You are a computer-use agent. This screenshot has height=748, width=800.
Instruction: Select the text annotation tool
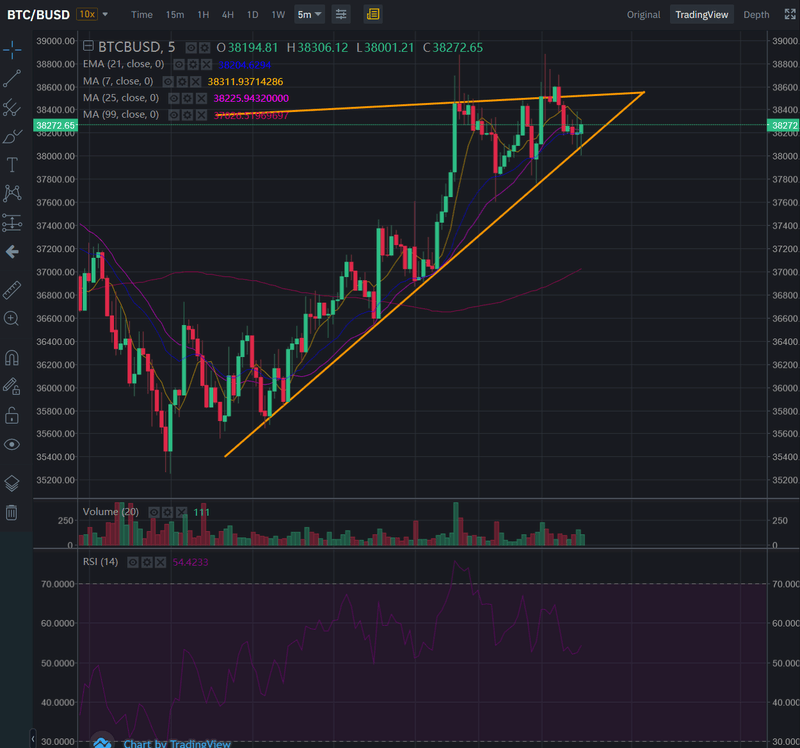pyautogui.click(x=12, y=165)
